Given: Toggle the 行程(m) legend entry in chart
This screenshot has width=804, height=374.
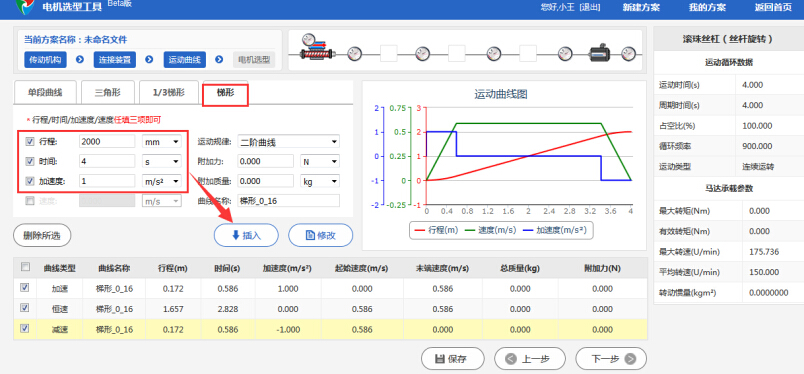Looking at the screenshot, I should (x=435, y=231).
